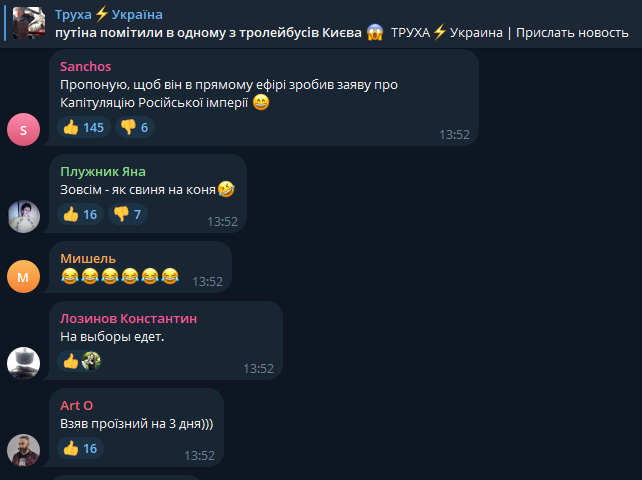Image resolution: width=642 pixels, height=480 pixels.
Task: Open Sanchos pink avatar with letter S
Action: click(23, 130)
